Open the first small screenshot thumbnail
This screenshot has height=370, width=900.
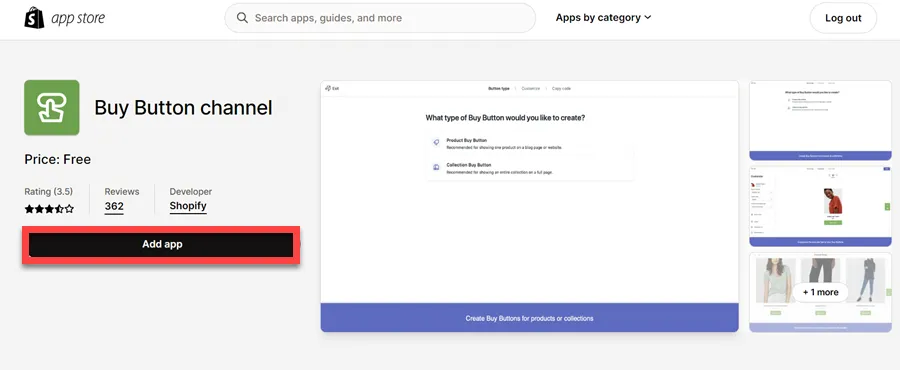pyautogui.click(x=820, y=120)
